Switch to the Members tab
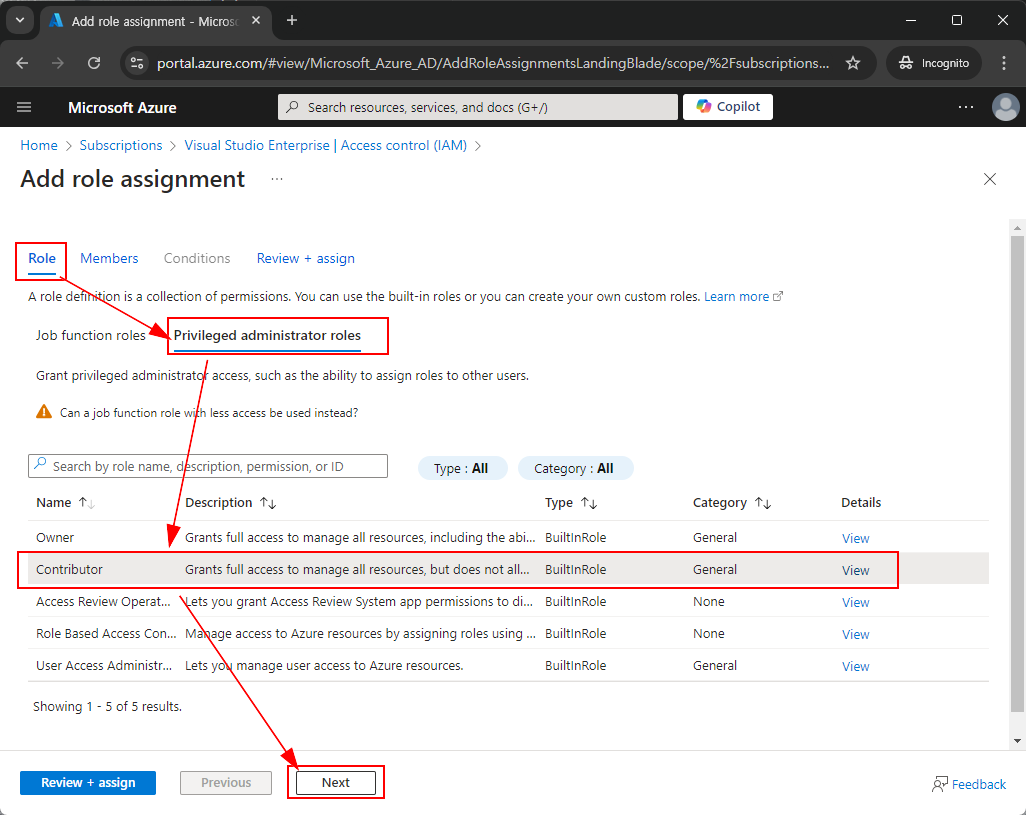Viewport: 1026px width, 815px height. click(109, 258)
